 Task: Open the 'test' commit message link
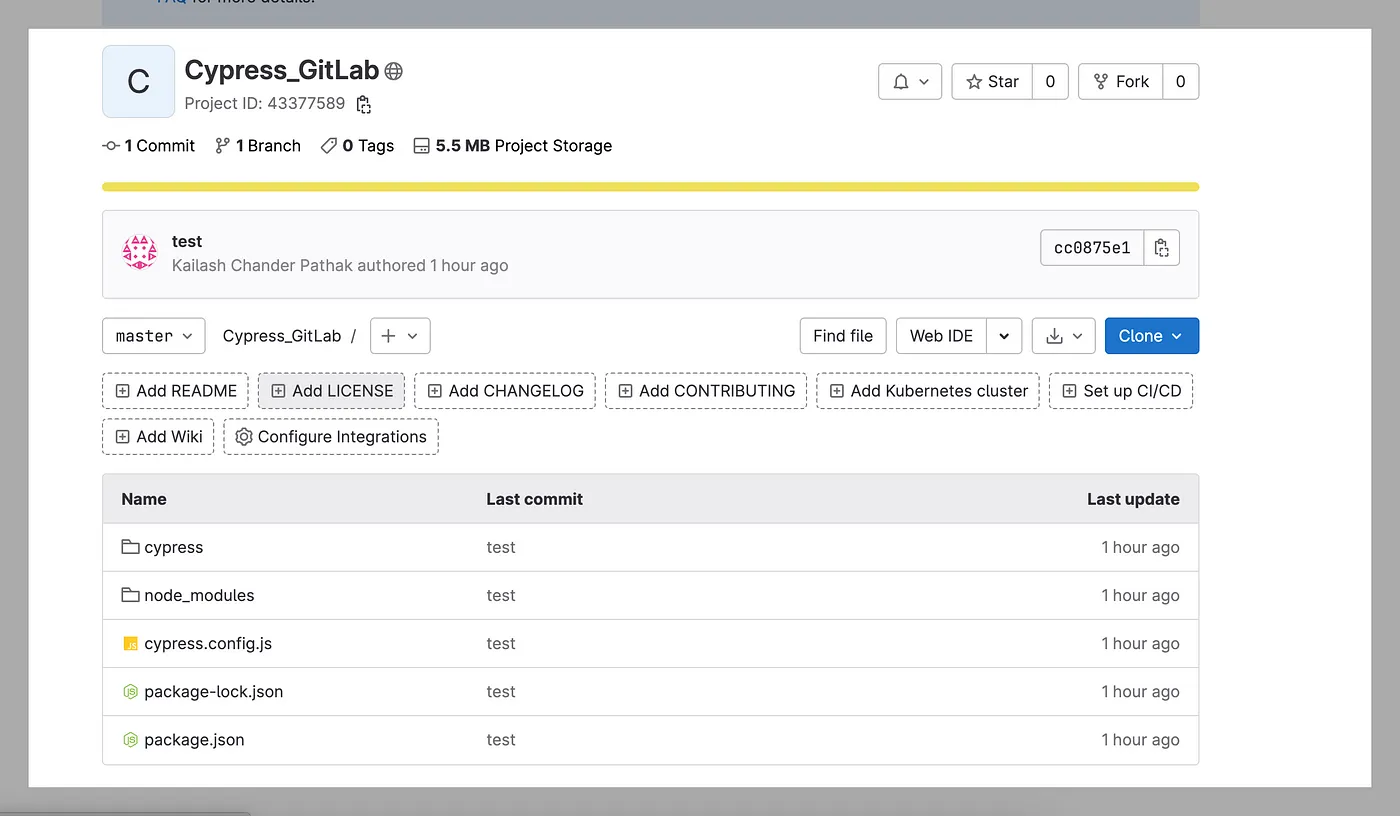point(187,241)
